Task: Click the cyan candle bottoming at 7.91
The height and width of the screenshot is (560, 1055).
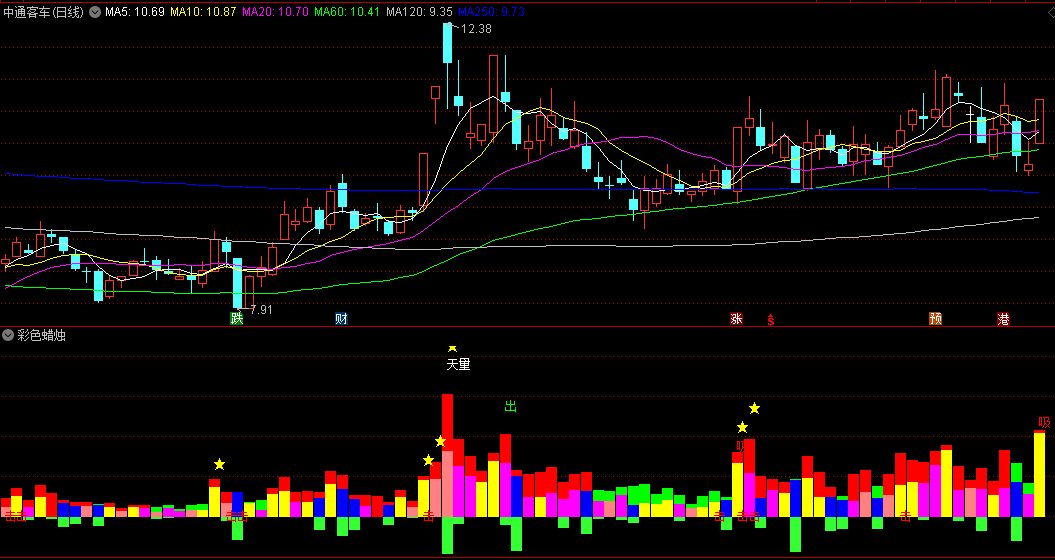Action: [238, 283]
